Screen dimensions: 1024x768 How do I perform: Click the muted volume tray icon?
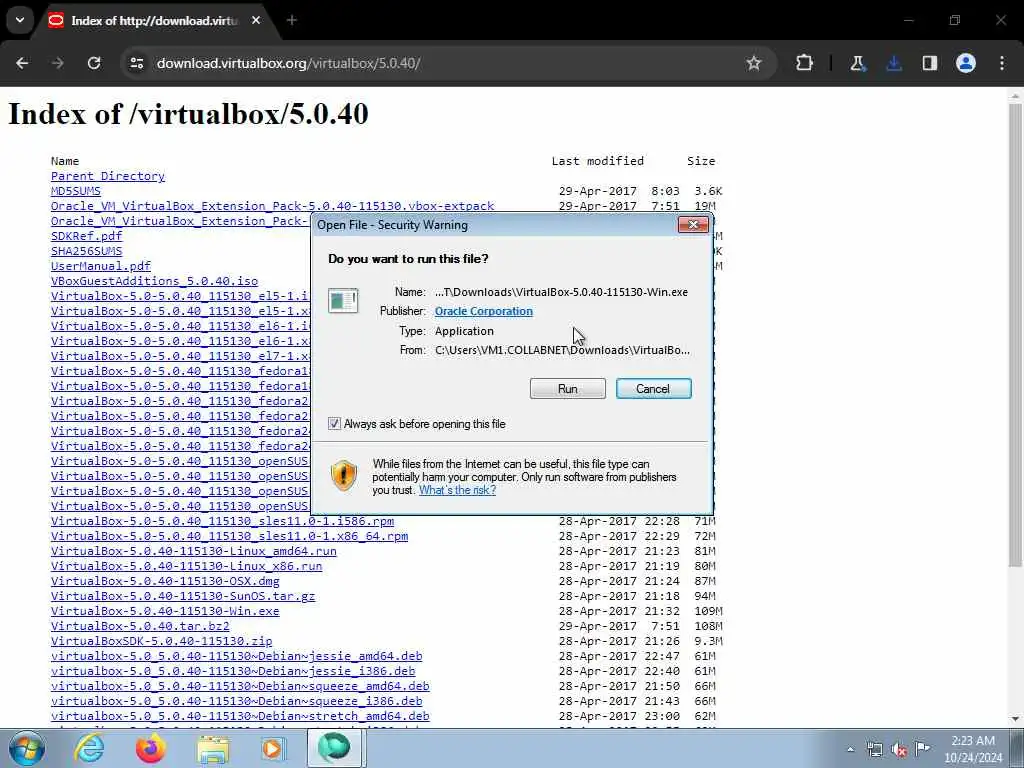899,749
